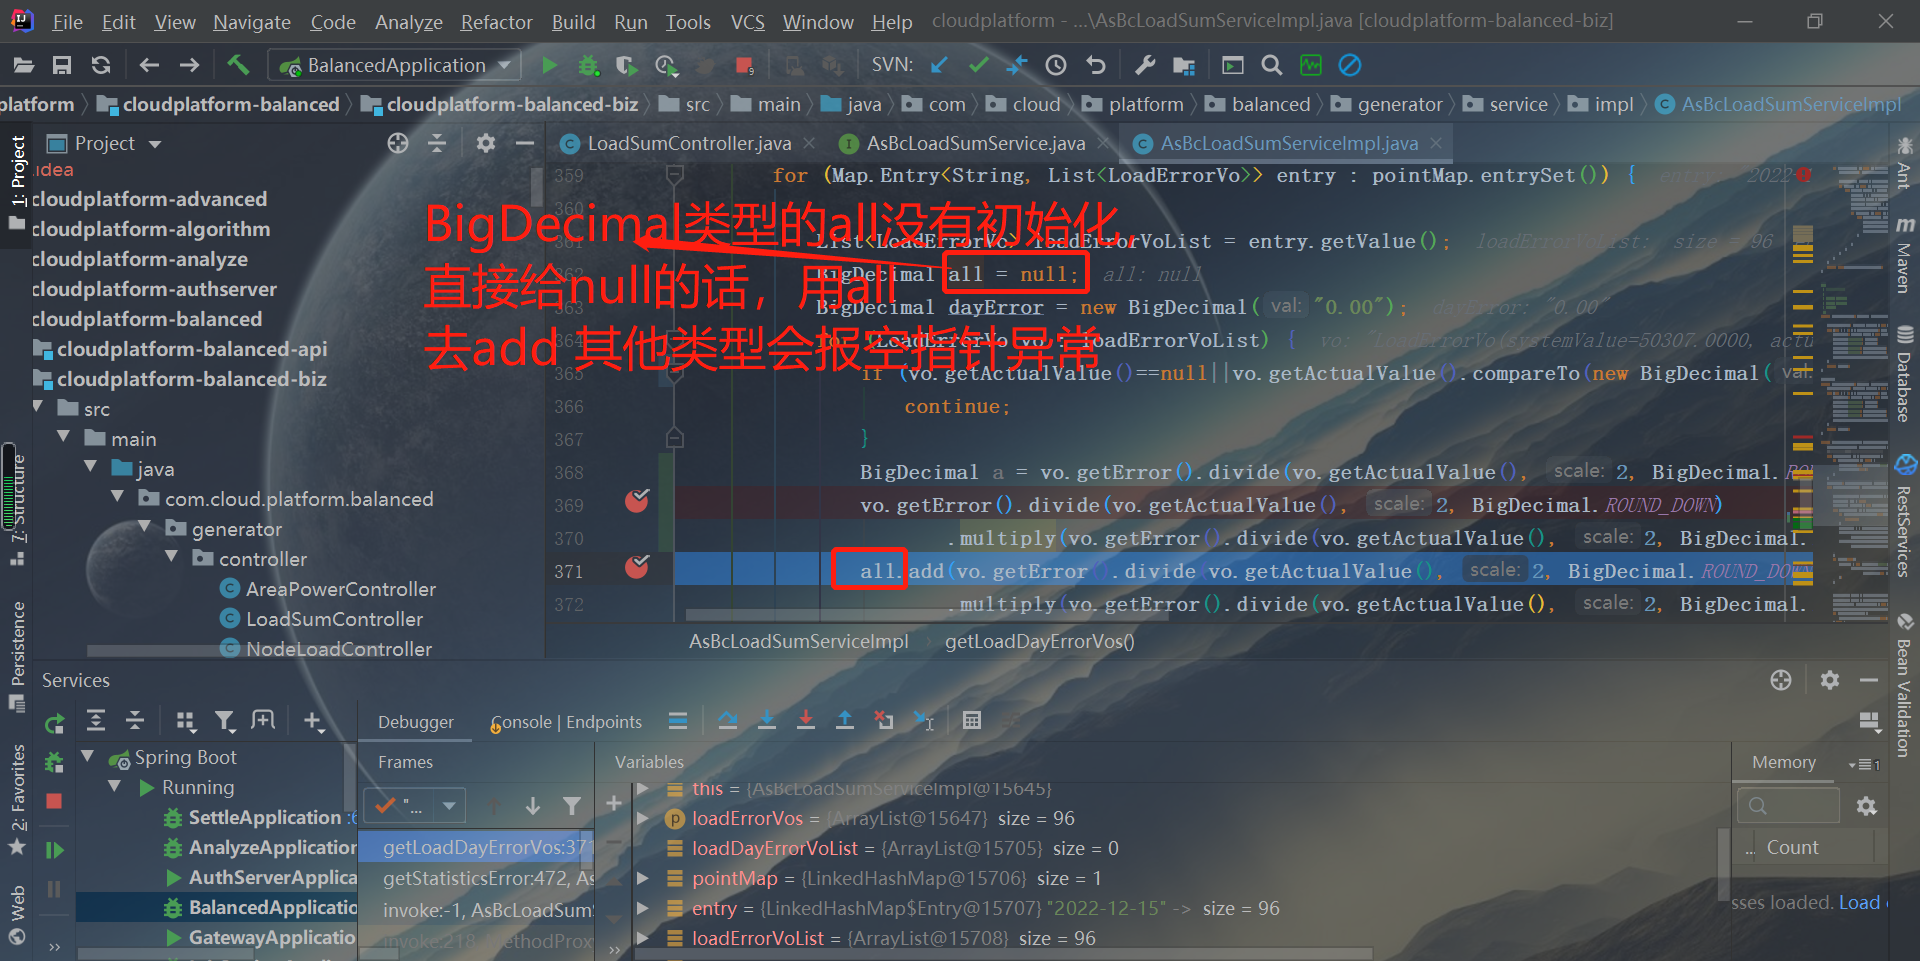Collapse the Spring Boot services node
Image resolution: width=1920 pixels, height=961 pixels.
click(x=88, y=757)
